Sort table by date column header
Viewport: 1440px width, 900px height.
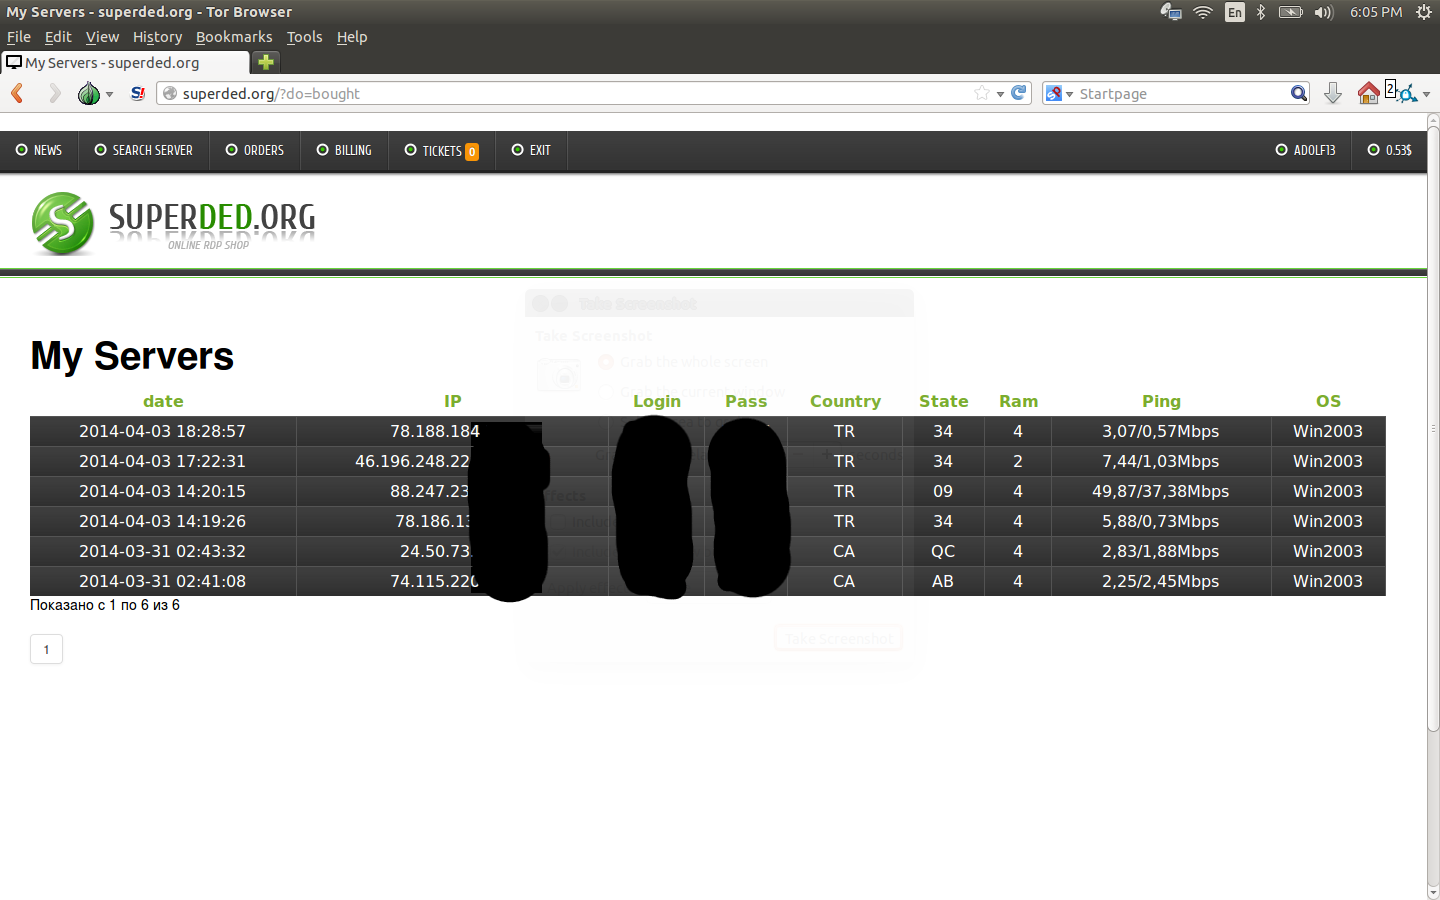point(163,401)
